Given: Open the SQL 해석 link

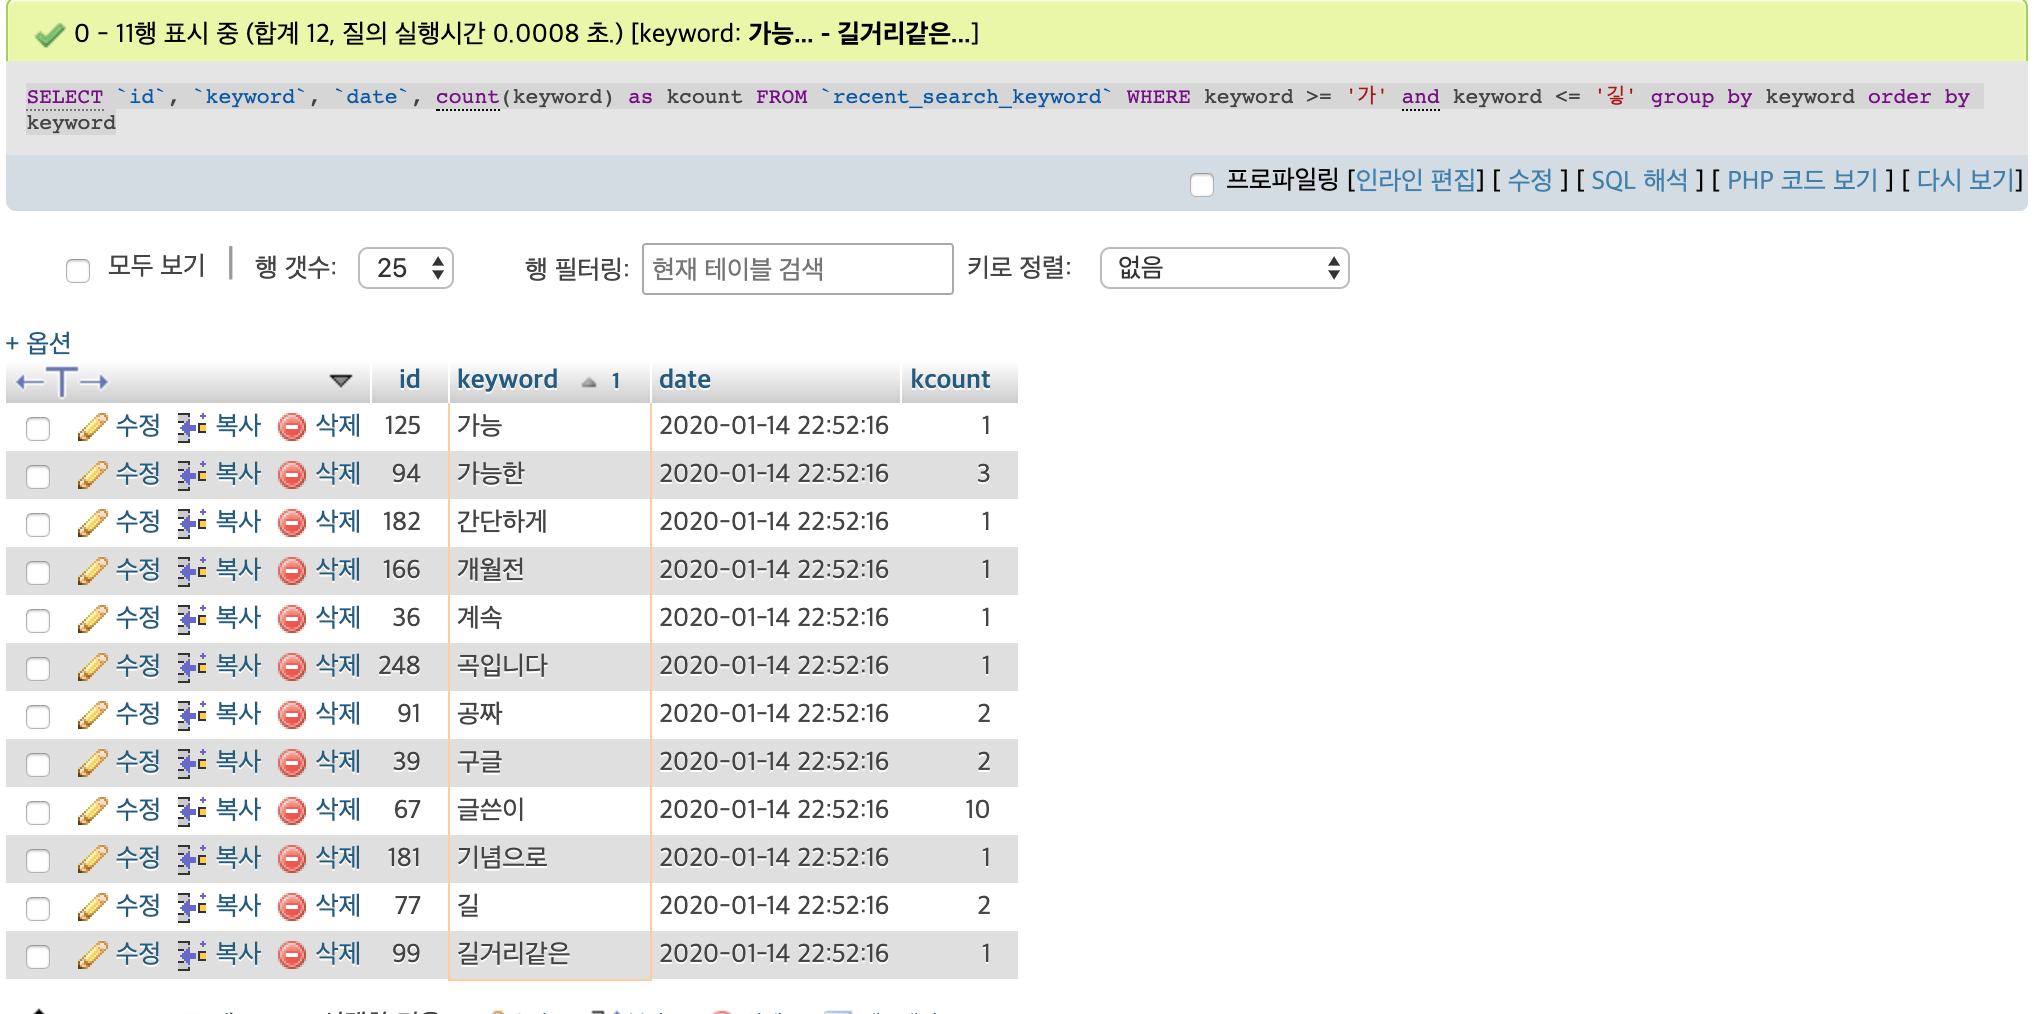Looking at the screenshot, I should [x=1638, y=180].
